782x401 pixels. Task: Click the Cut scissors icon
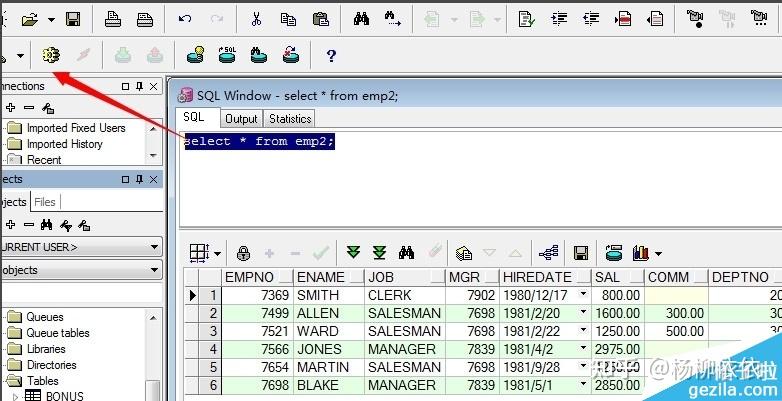[256, 19]
